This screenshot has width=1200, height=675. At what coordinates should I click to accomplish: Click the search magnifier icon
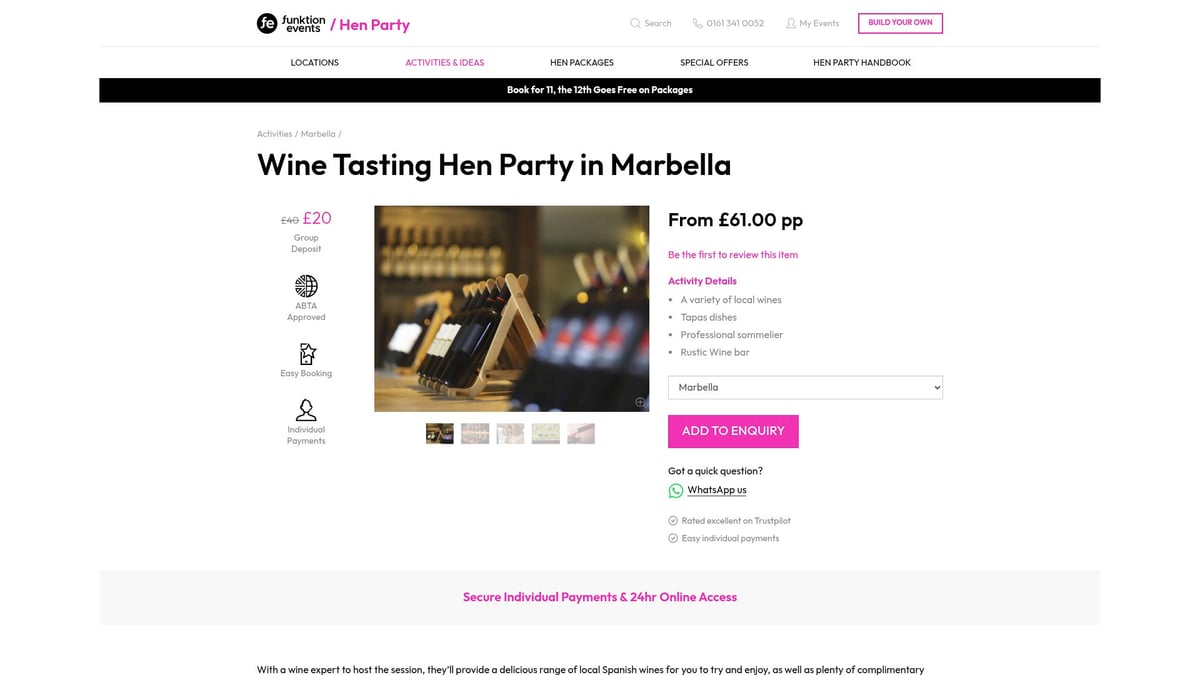click(x=636, y=23)
